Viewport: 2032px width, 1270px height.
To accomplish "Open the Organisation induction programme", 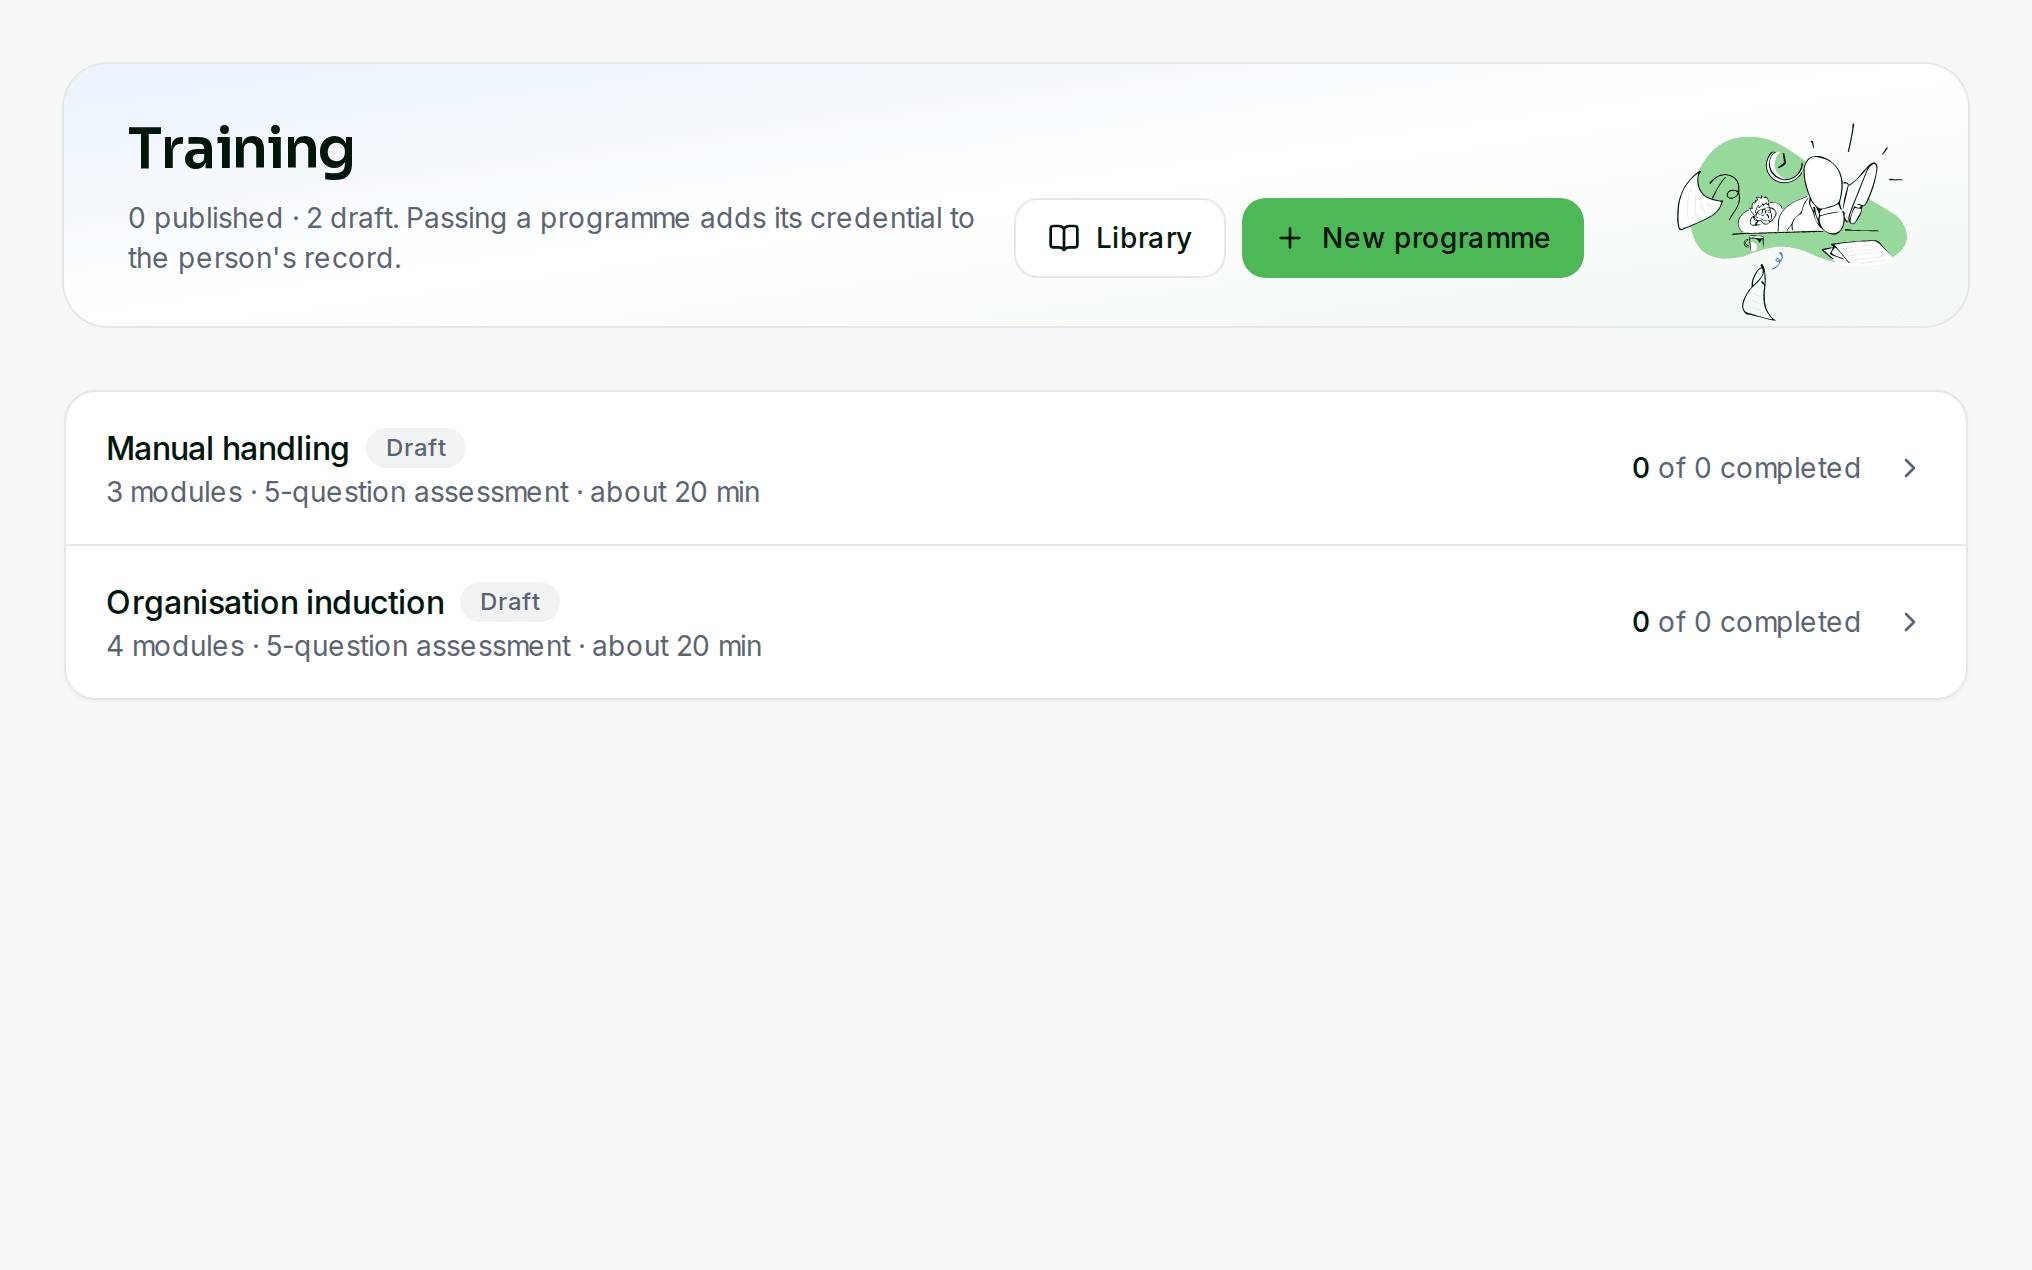I will click(x=1016, y=622).
